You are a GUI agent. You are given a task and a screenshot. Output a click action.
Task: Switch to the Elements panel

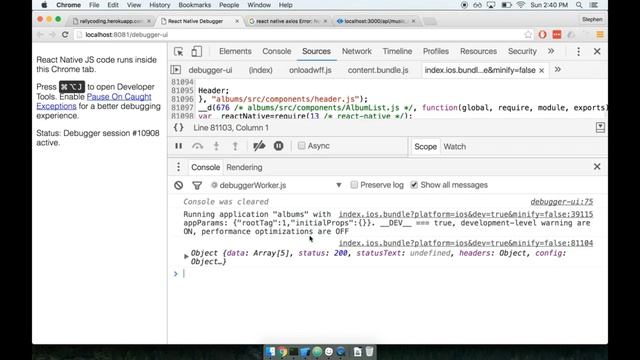pos(235,51)
